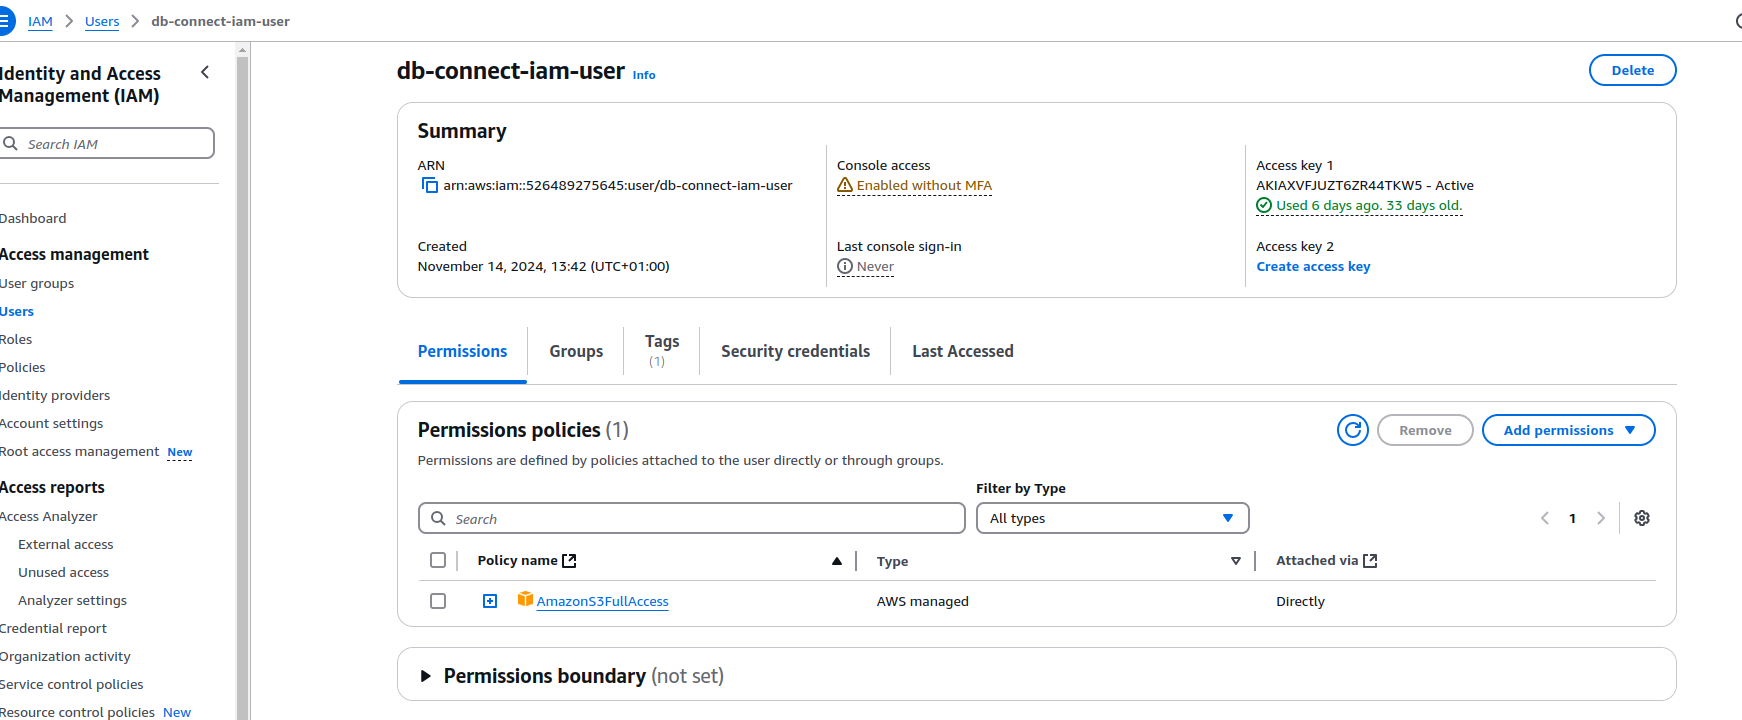The width and height of the screenshot is (1742, 720).
Task: Open the Tags tab
Action: [662, 350]
